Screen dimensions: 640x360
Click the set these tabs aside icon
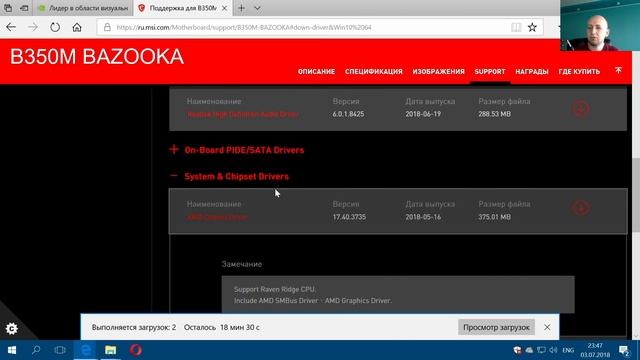(x=24, y=8)
